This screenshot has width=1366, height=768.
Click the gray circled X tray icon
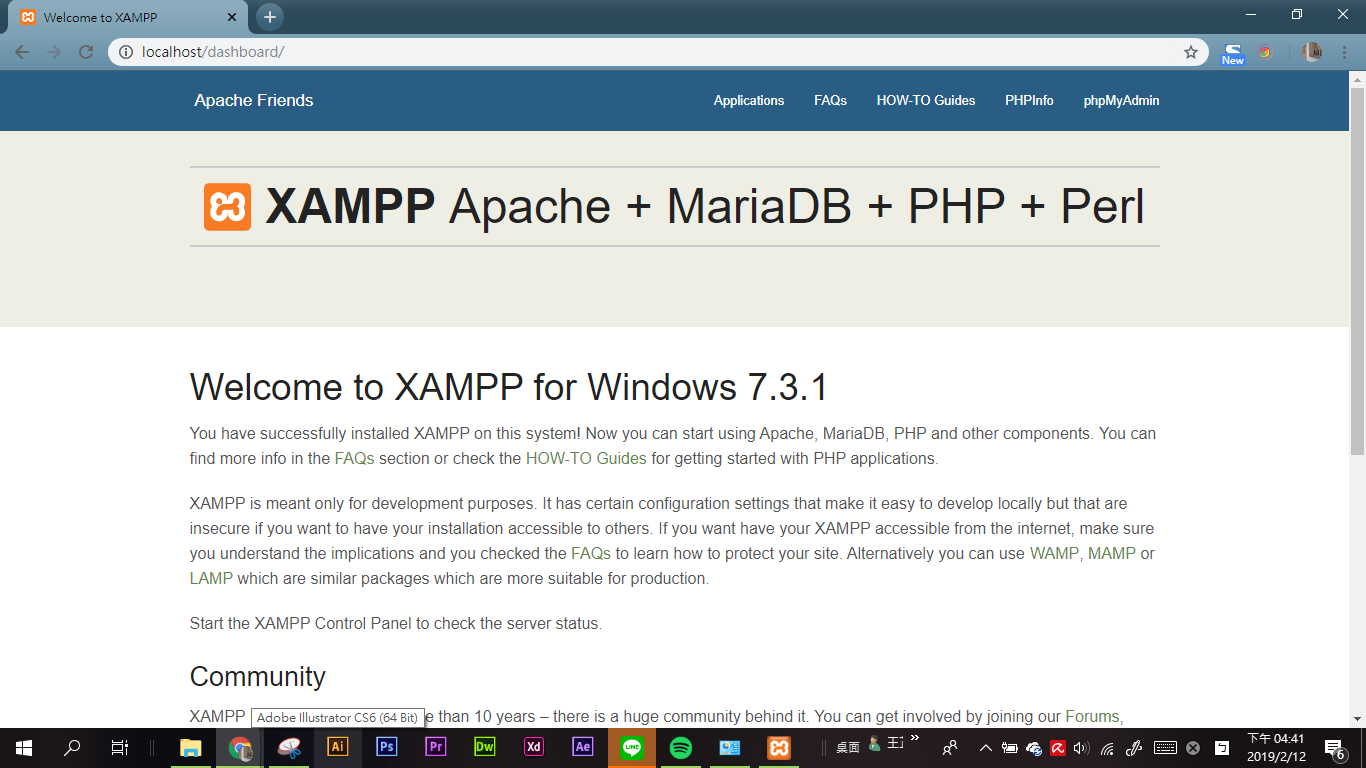pos(1193,748)
